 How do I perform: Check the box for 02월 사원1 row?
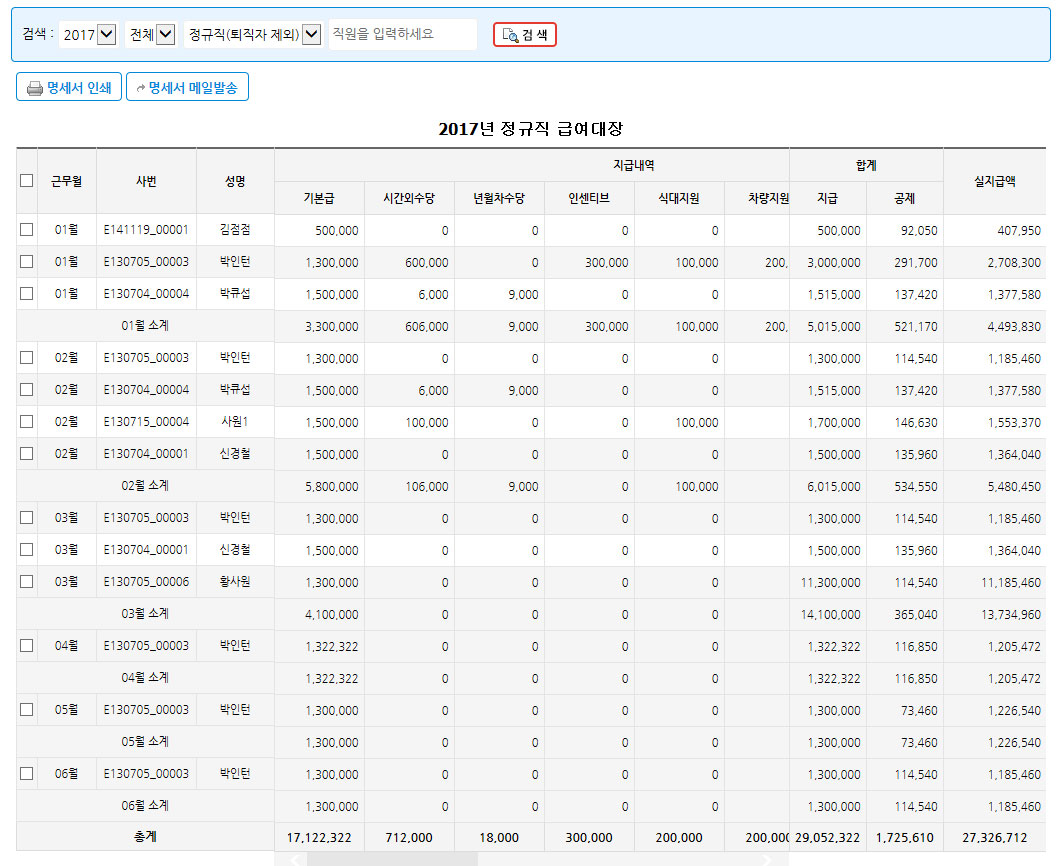click(26, 421)
